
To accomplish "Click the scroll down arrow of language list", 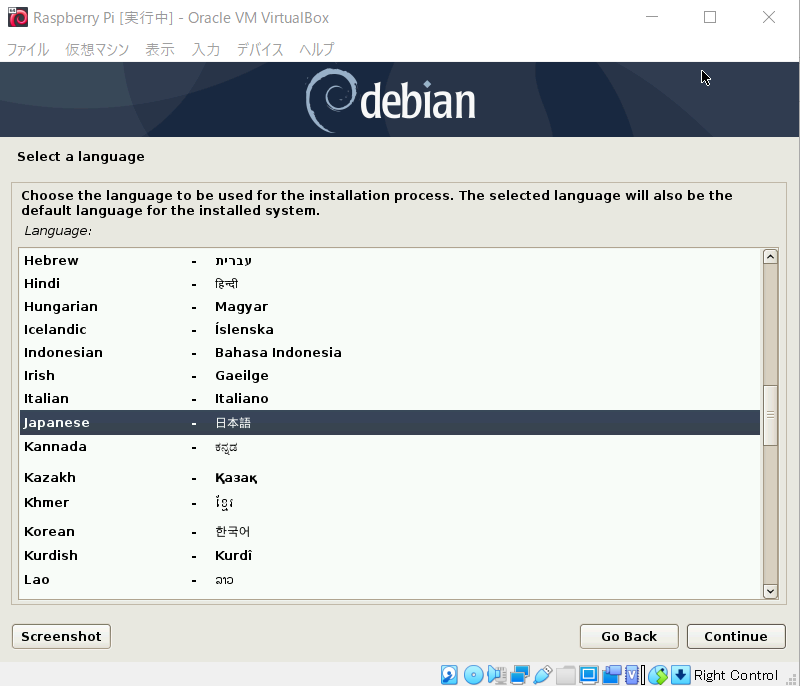I will click(x=770, y=591).
